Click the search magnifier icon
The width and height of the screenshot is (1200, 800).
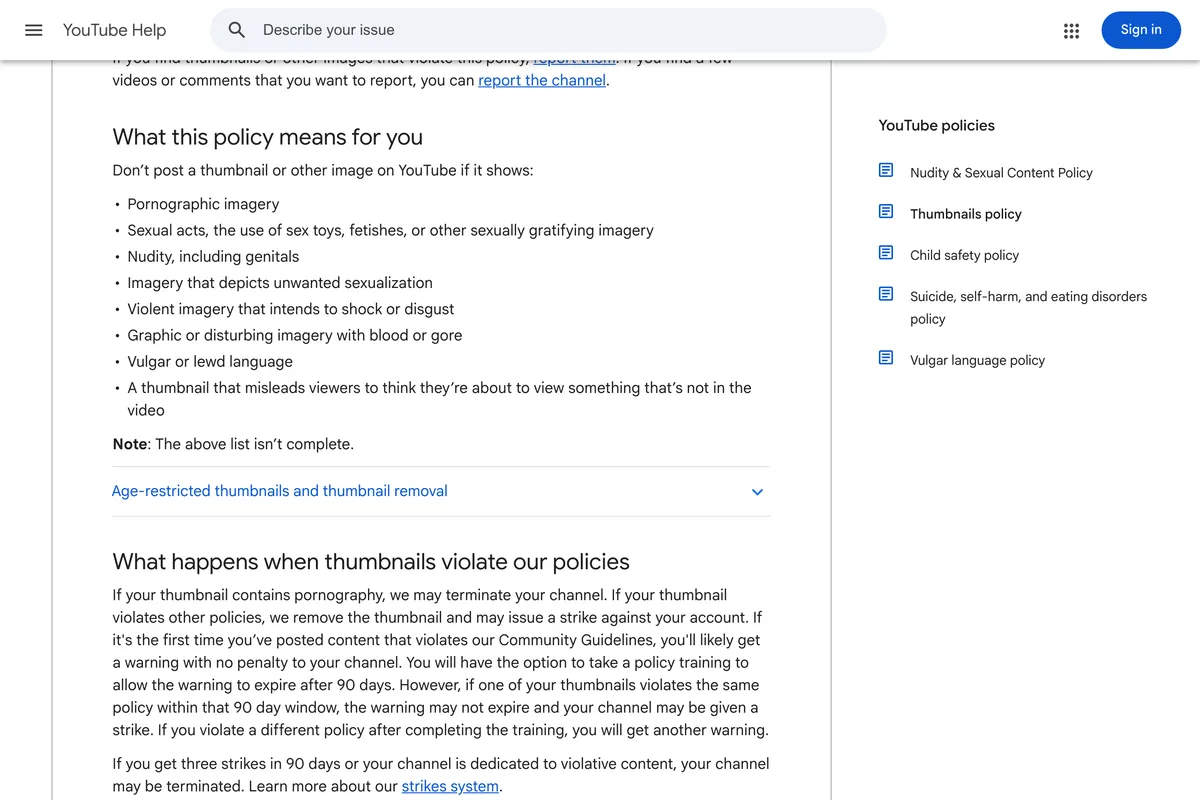237,30
